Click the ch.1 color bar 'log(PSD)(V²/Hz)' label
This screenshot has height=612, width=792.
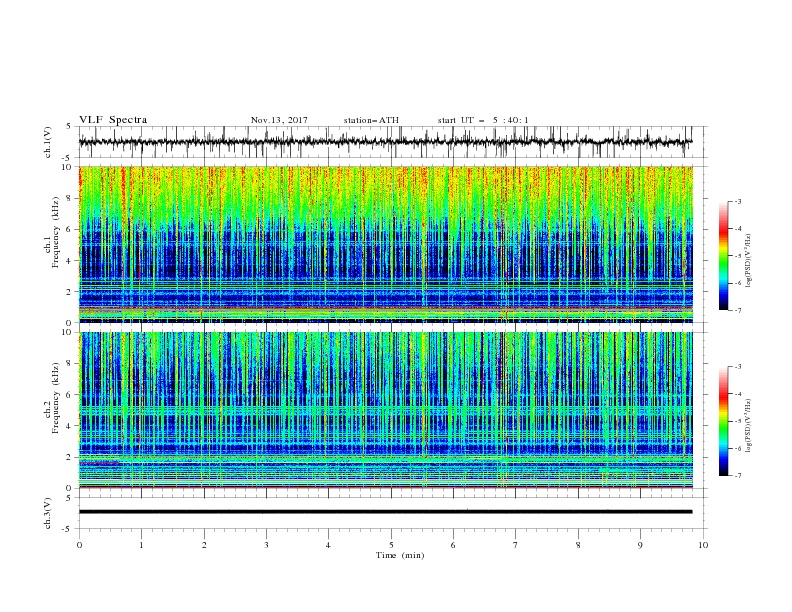(x=749, y=260)
